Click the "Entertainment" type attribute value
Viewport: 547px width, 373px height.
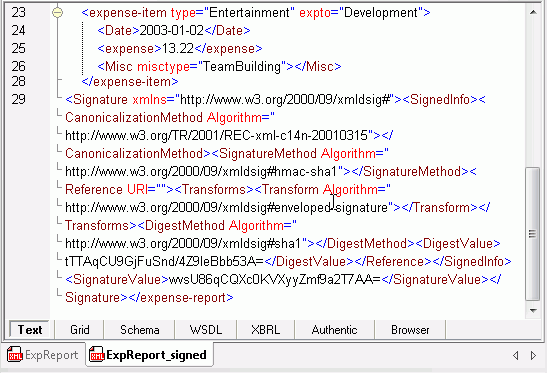pyautogui.click(x=249, y=13)
